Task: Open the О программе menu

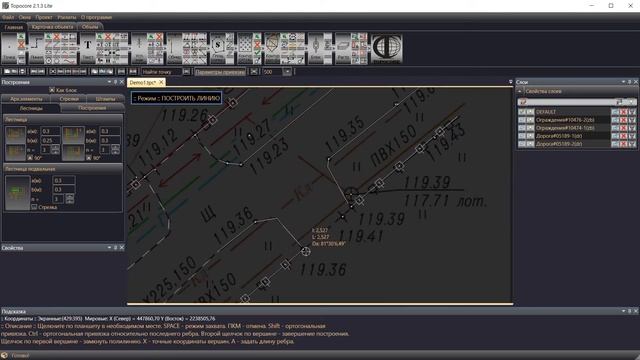Action: coord(96,18)
